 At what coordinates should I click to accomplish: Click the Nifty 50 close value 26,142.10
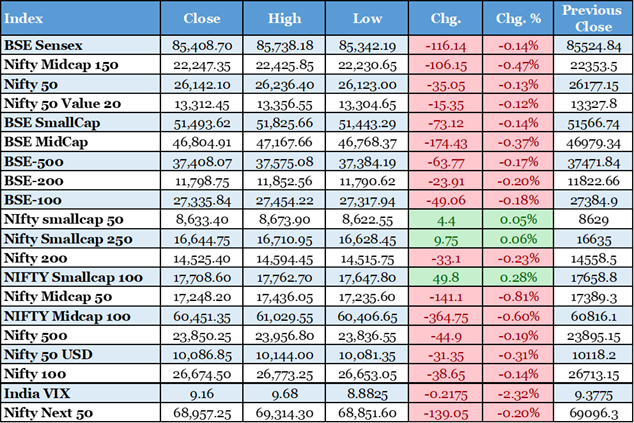(x=205, y=83)
